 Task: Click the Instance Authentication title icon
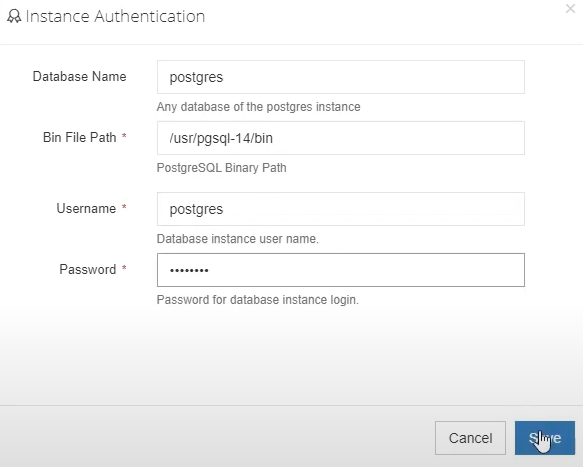(14, 16)
